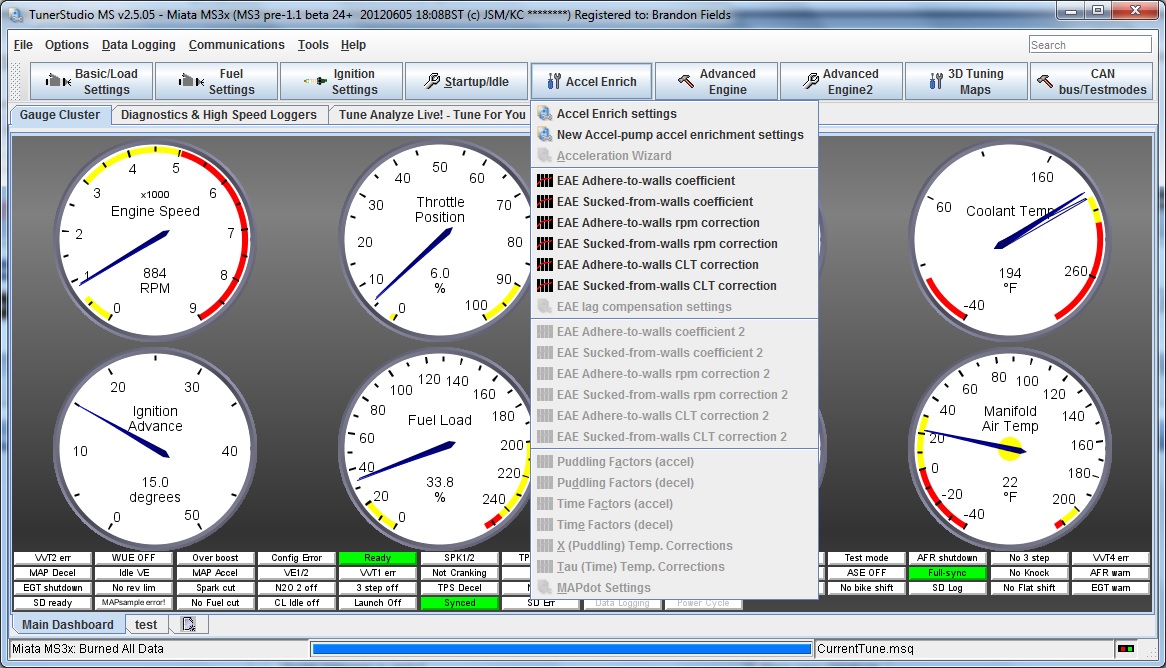Expand the Advanced Engine2 dropdown

point(840,81)
